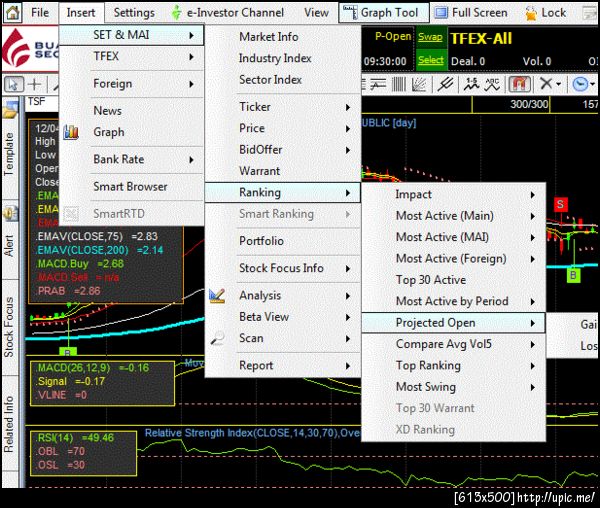This screenshot has height=508, width=600.
Task: Open the e-Investor Channel menu
Action: (228, 13)
